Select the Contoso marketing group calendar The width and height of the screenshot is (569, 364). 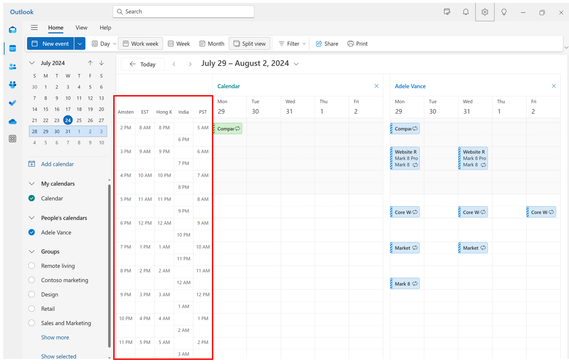[32, 280]
